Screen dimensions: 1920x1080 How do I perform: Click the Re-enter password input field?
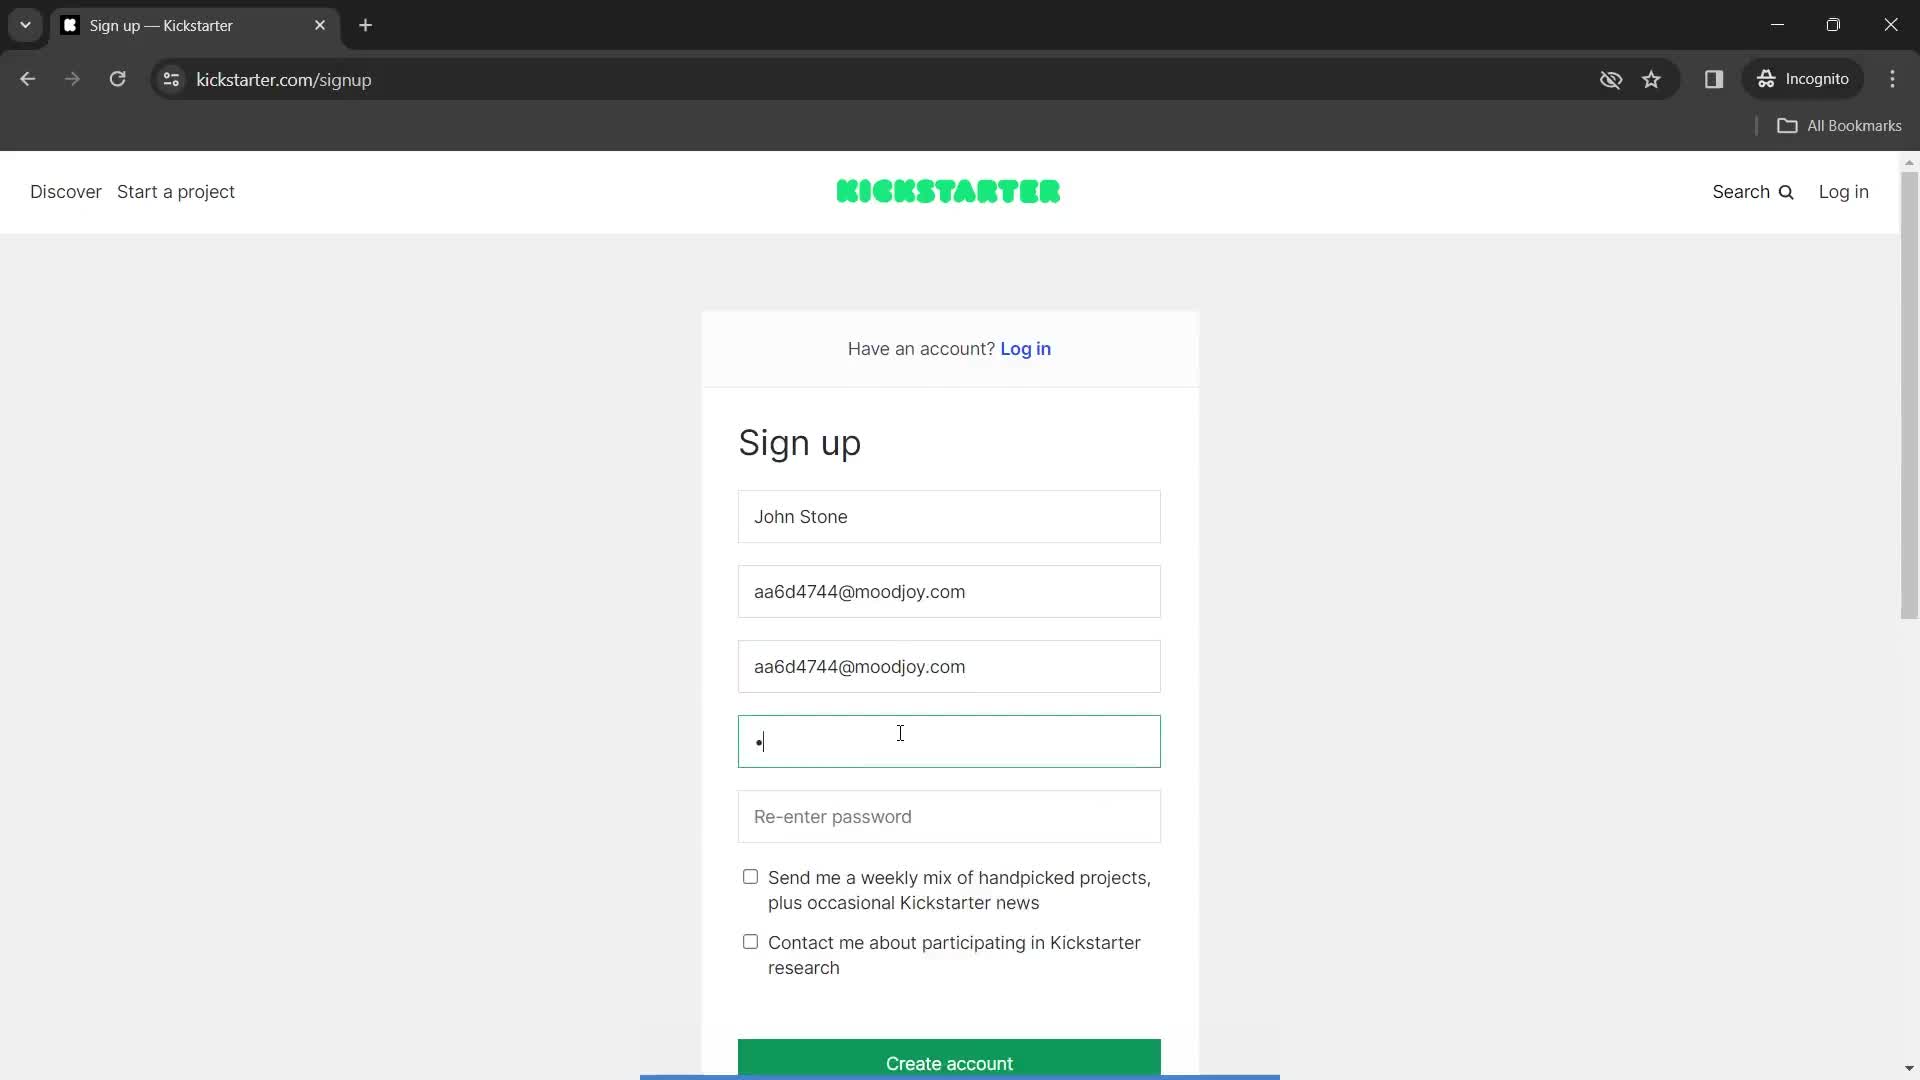click(948, 816)
